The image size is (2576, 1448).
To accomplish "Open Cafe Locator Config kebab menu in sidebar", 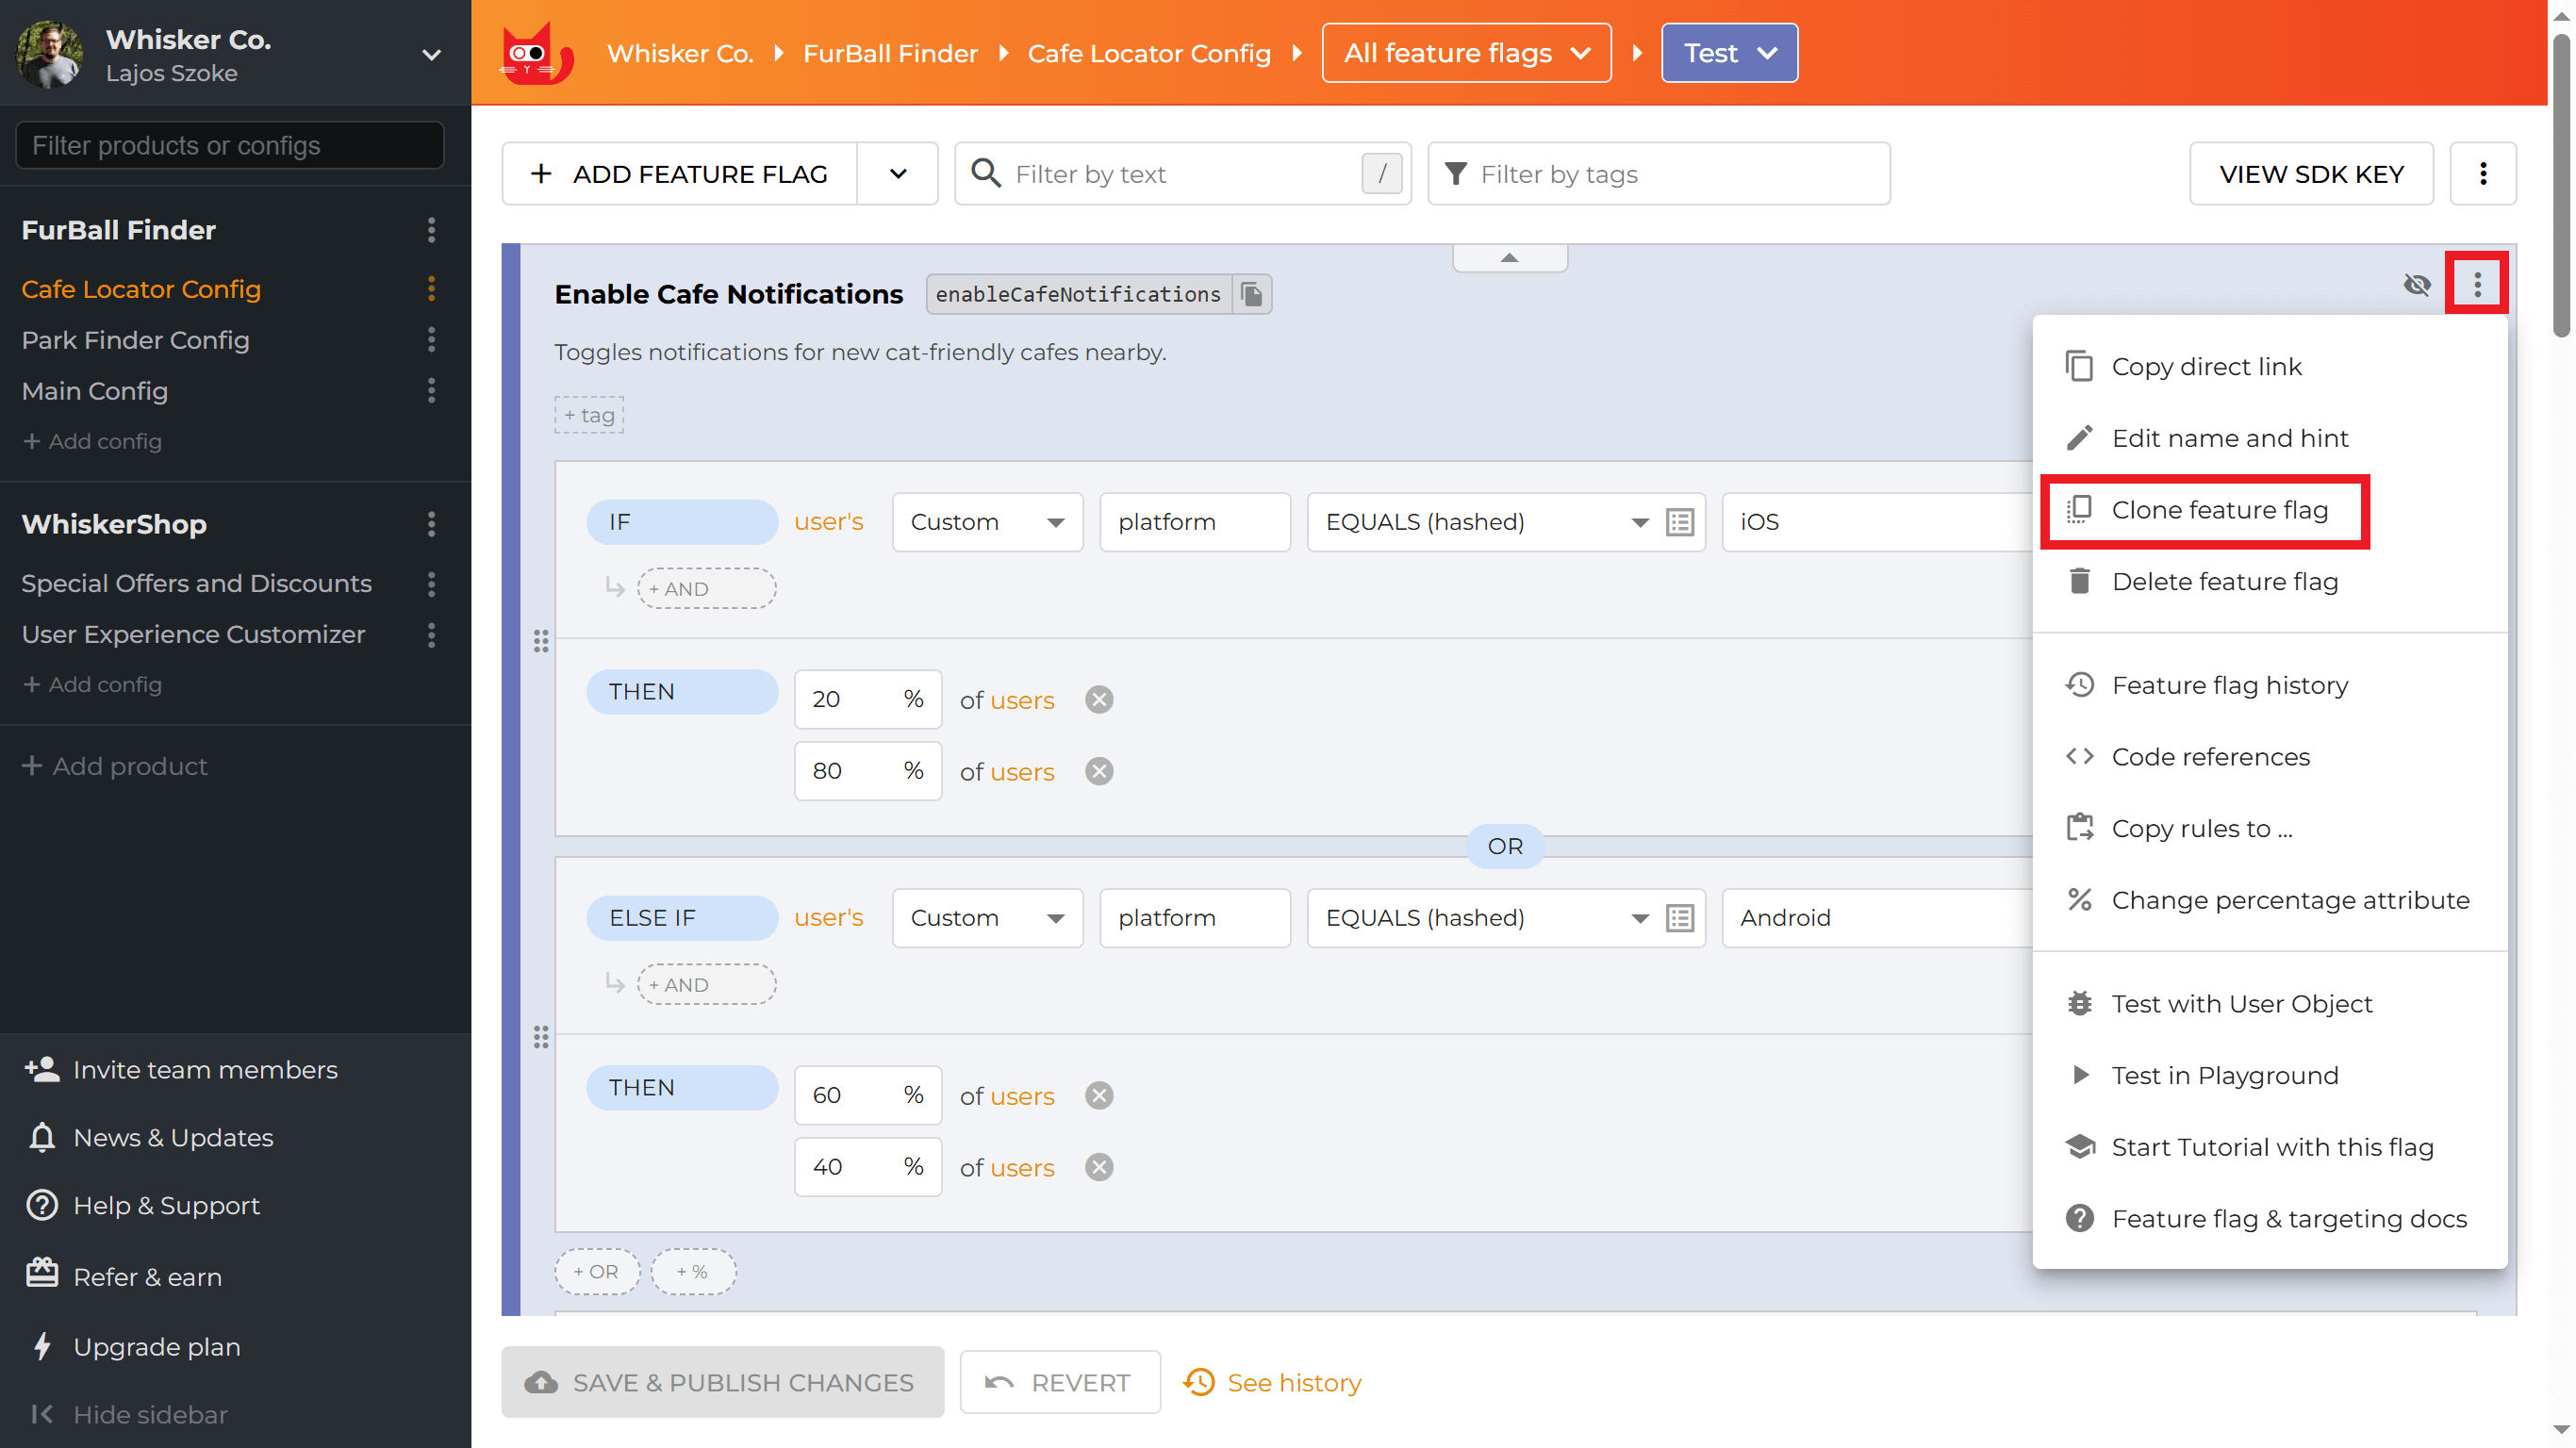I will pyautogui.click(x=431, y=289).
